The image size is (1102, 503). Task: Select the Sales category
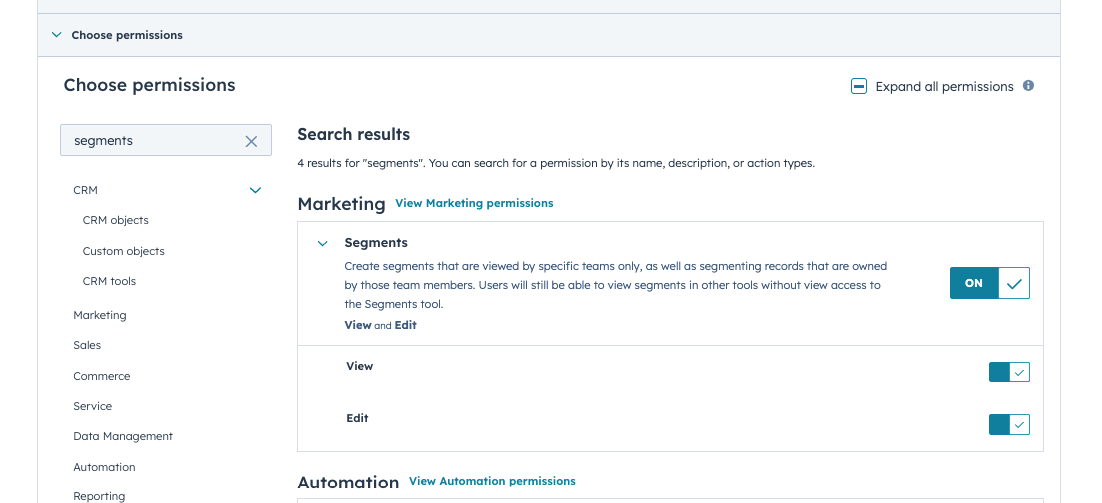87,345
